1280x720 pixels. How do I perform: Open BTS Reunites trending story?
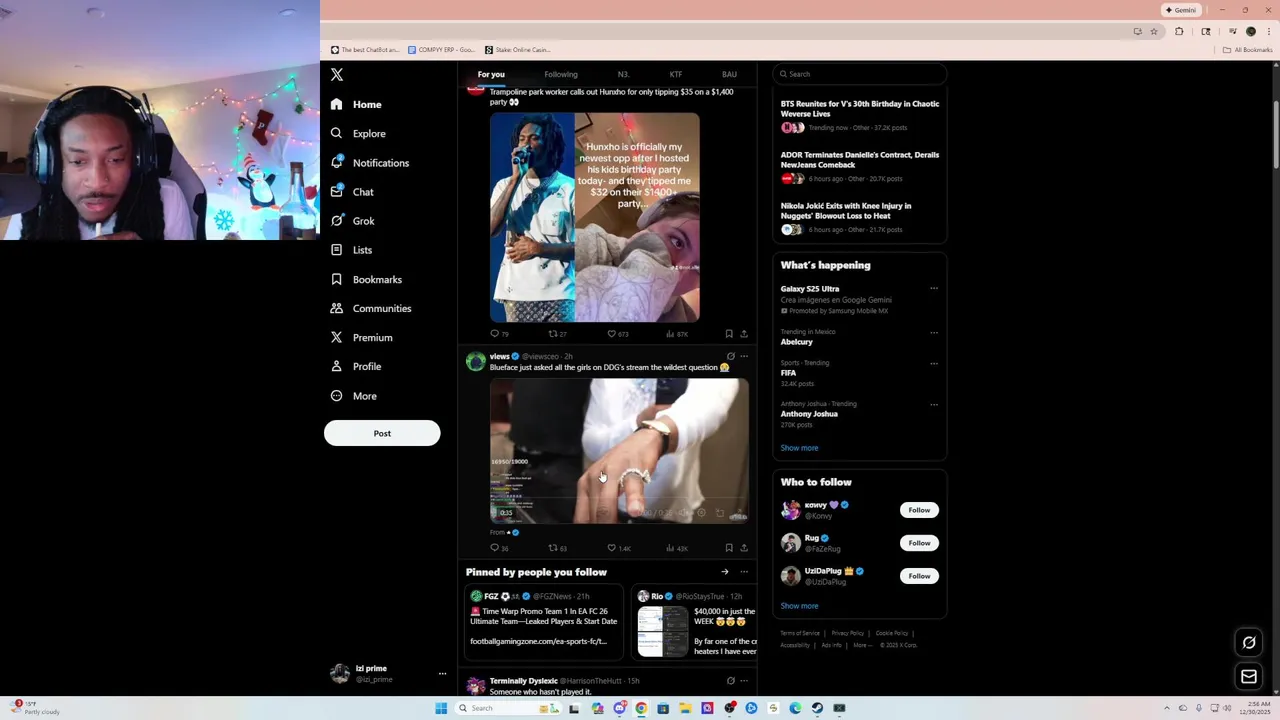point(860,115)
